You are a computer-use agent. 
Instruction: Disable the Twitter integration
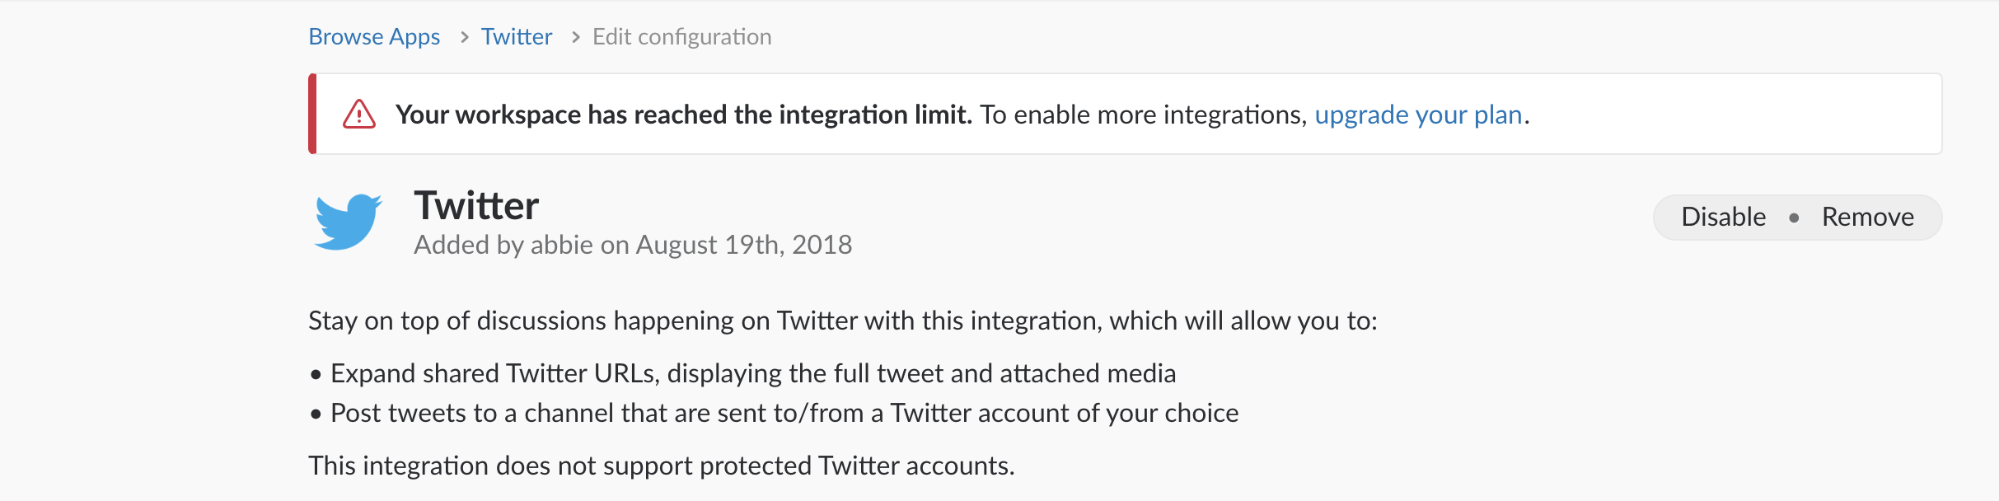tap(1723, 217)
